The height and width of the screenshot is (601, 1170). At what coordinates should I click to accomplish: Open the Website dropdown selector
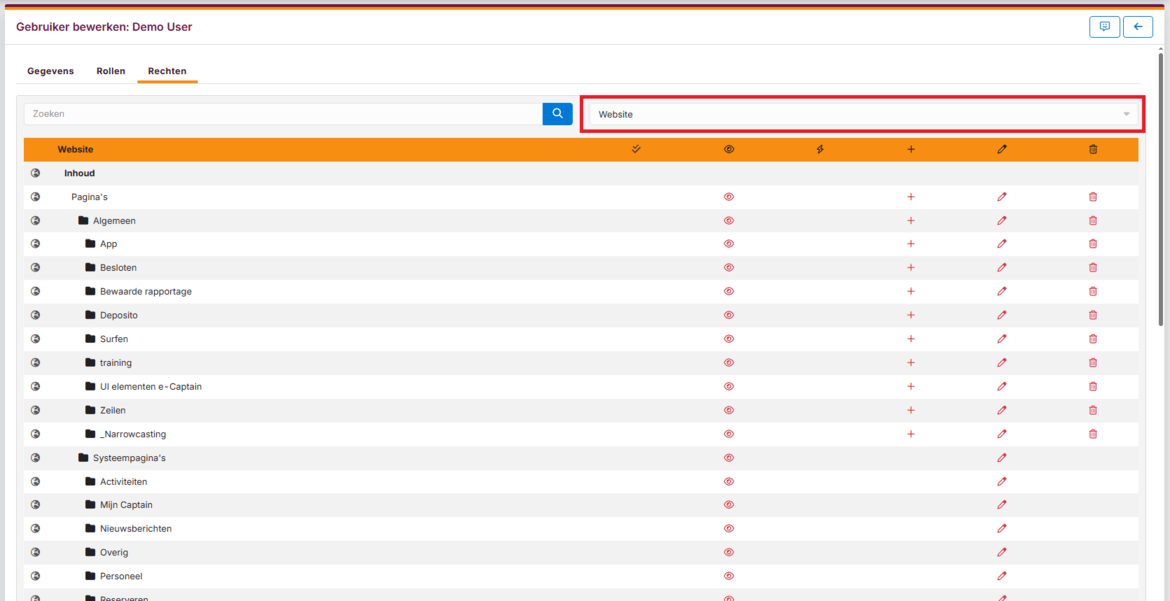click(862, 114)
